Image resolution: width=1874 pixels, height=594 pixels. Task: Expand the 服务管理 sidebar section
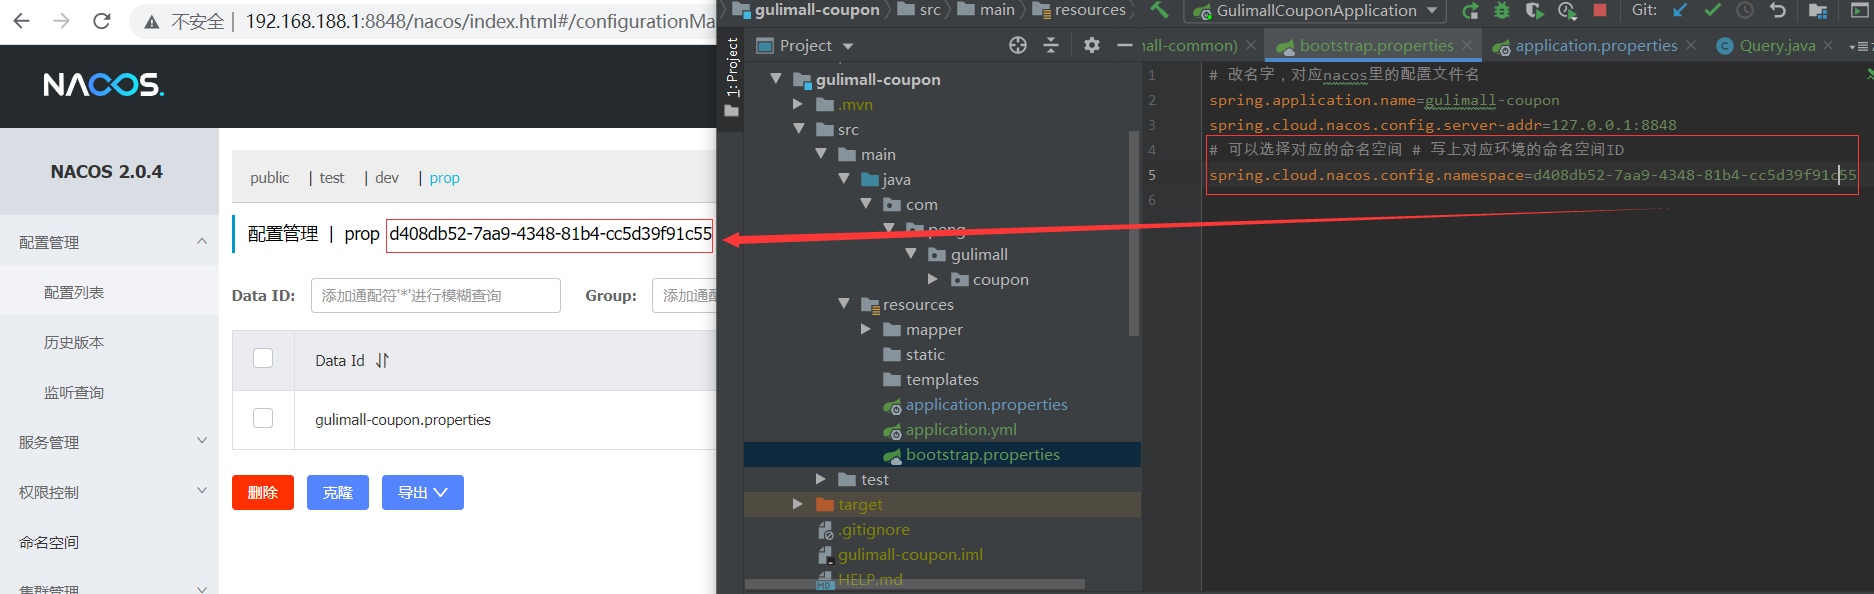(x=202, y=440)
